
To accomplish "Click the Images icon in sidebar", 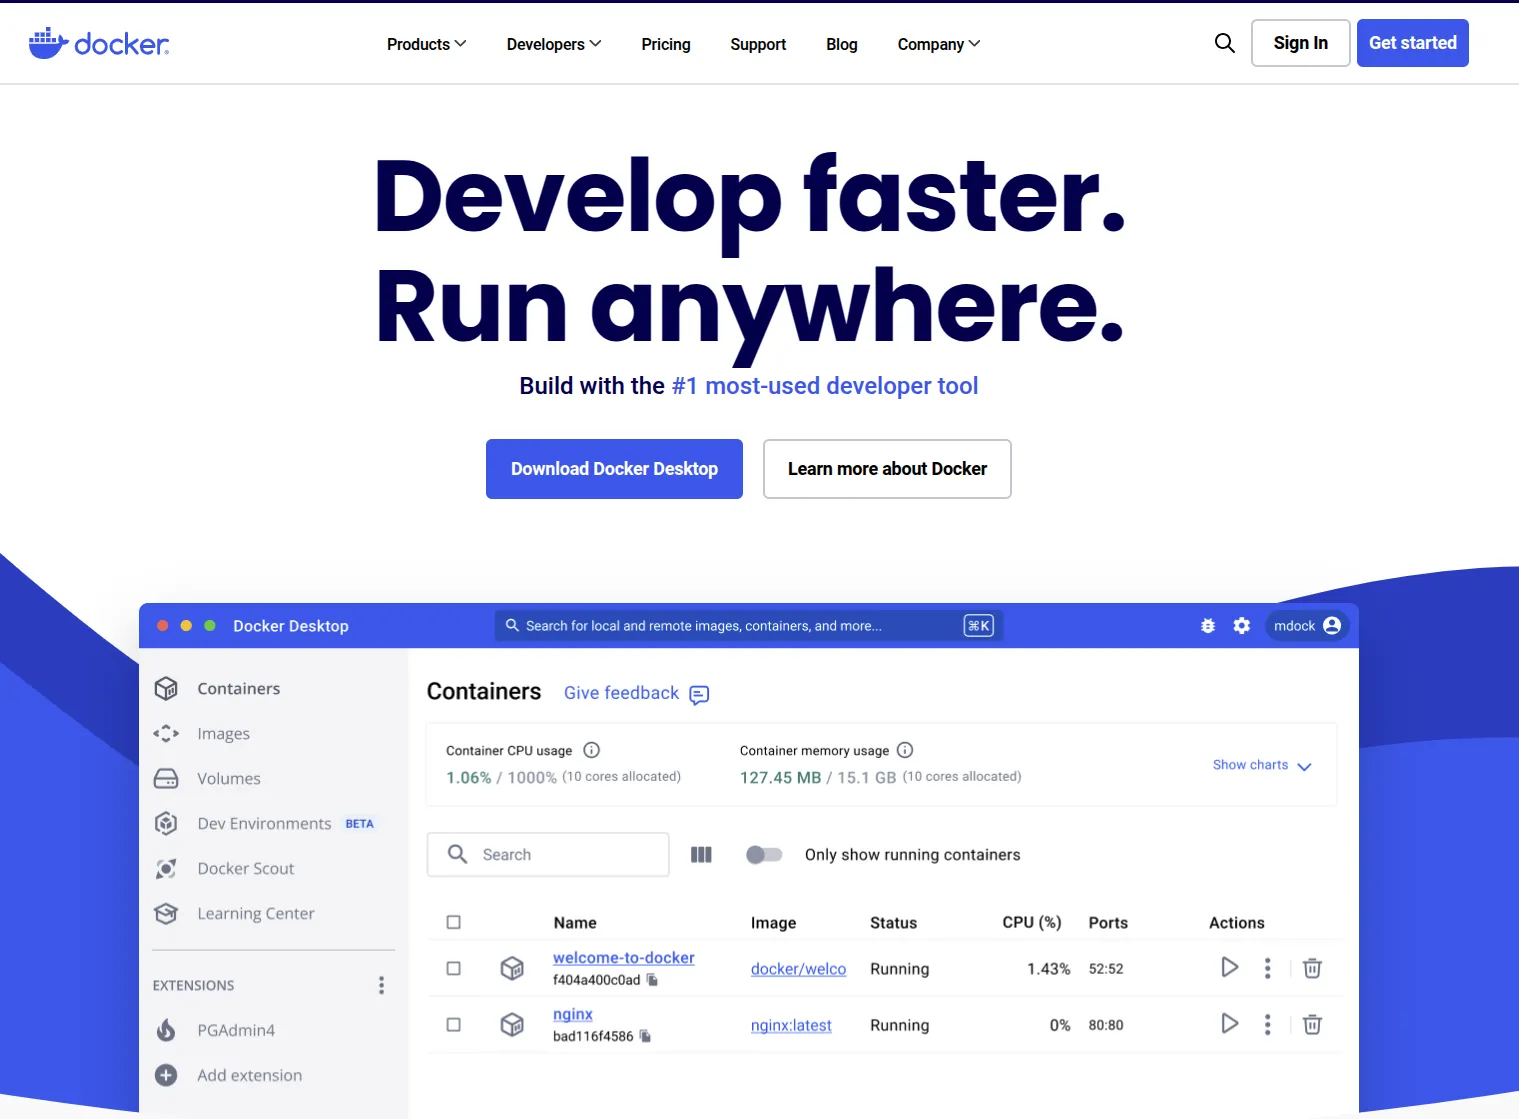I will [x=166, y=733].
